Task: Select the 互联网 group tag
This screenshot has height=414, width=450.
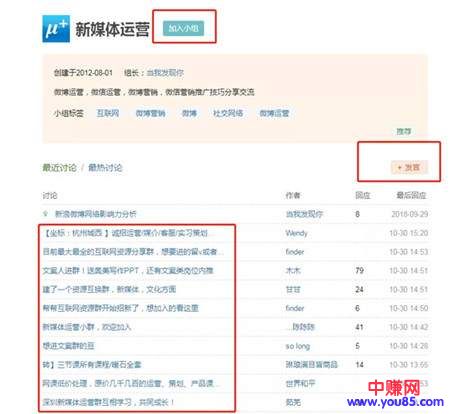Action: (x=108, y=113)
